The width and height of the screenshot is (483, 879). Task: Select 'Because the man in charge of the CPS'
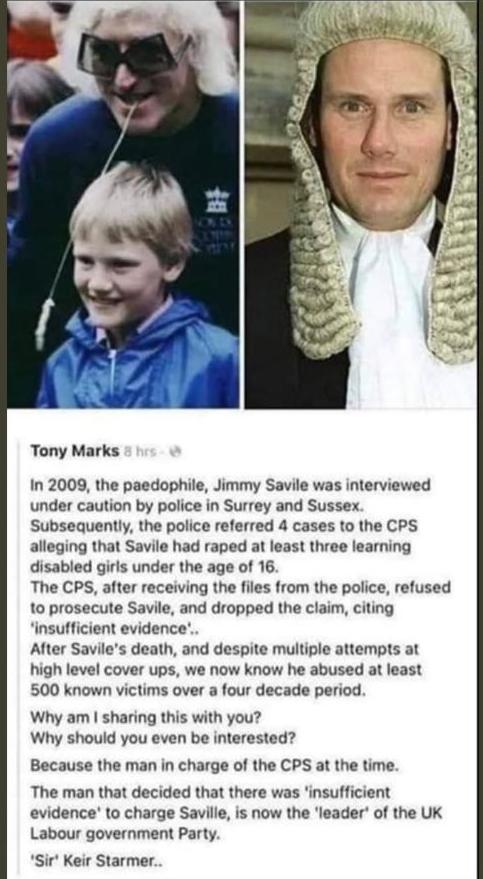(x=214, y=765)
